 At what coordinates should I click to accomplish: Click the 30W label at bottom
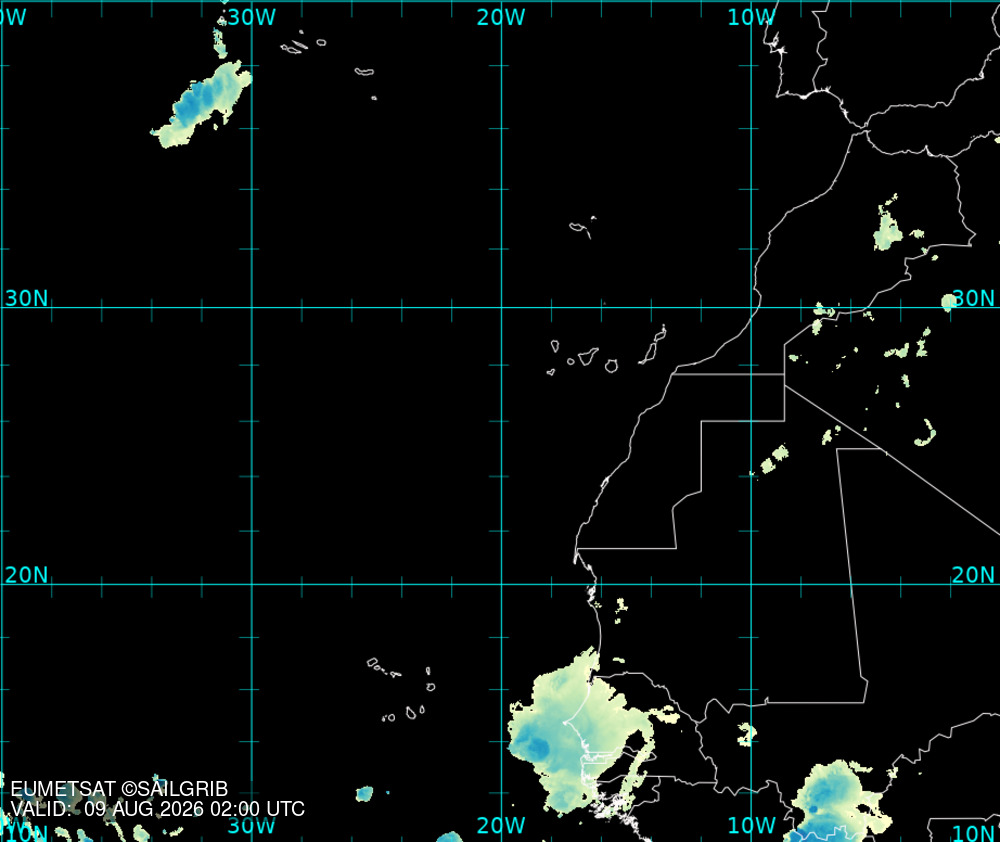pyautogui.click(x=251, y=825)
